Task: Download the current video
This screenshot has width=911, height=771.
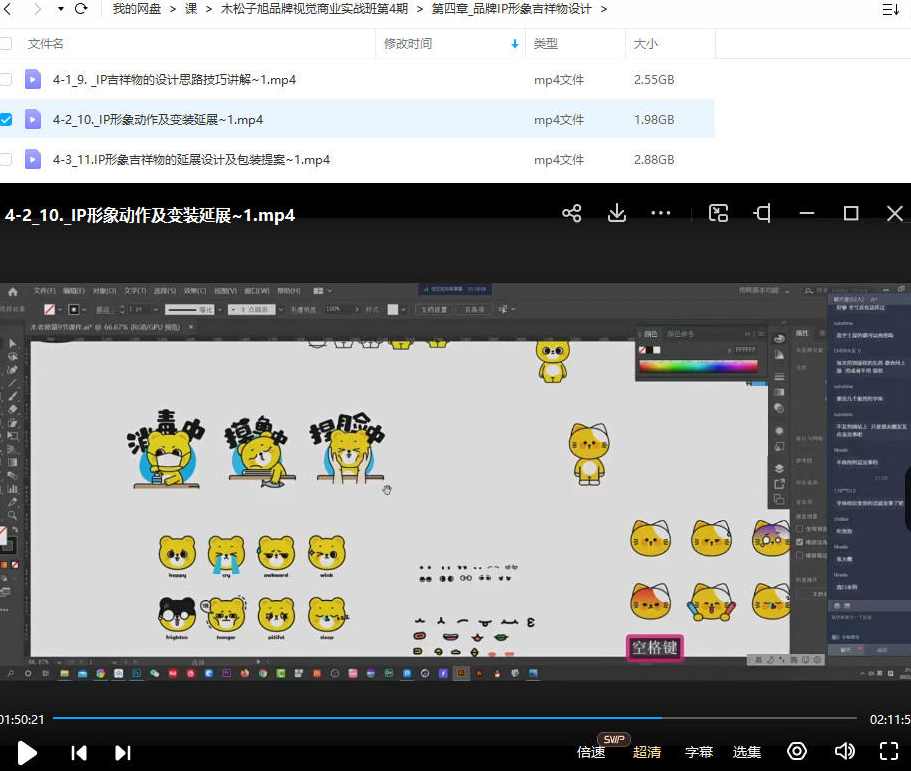Action: pyautogui.click(x=617, y=213)
